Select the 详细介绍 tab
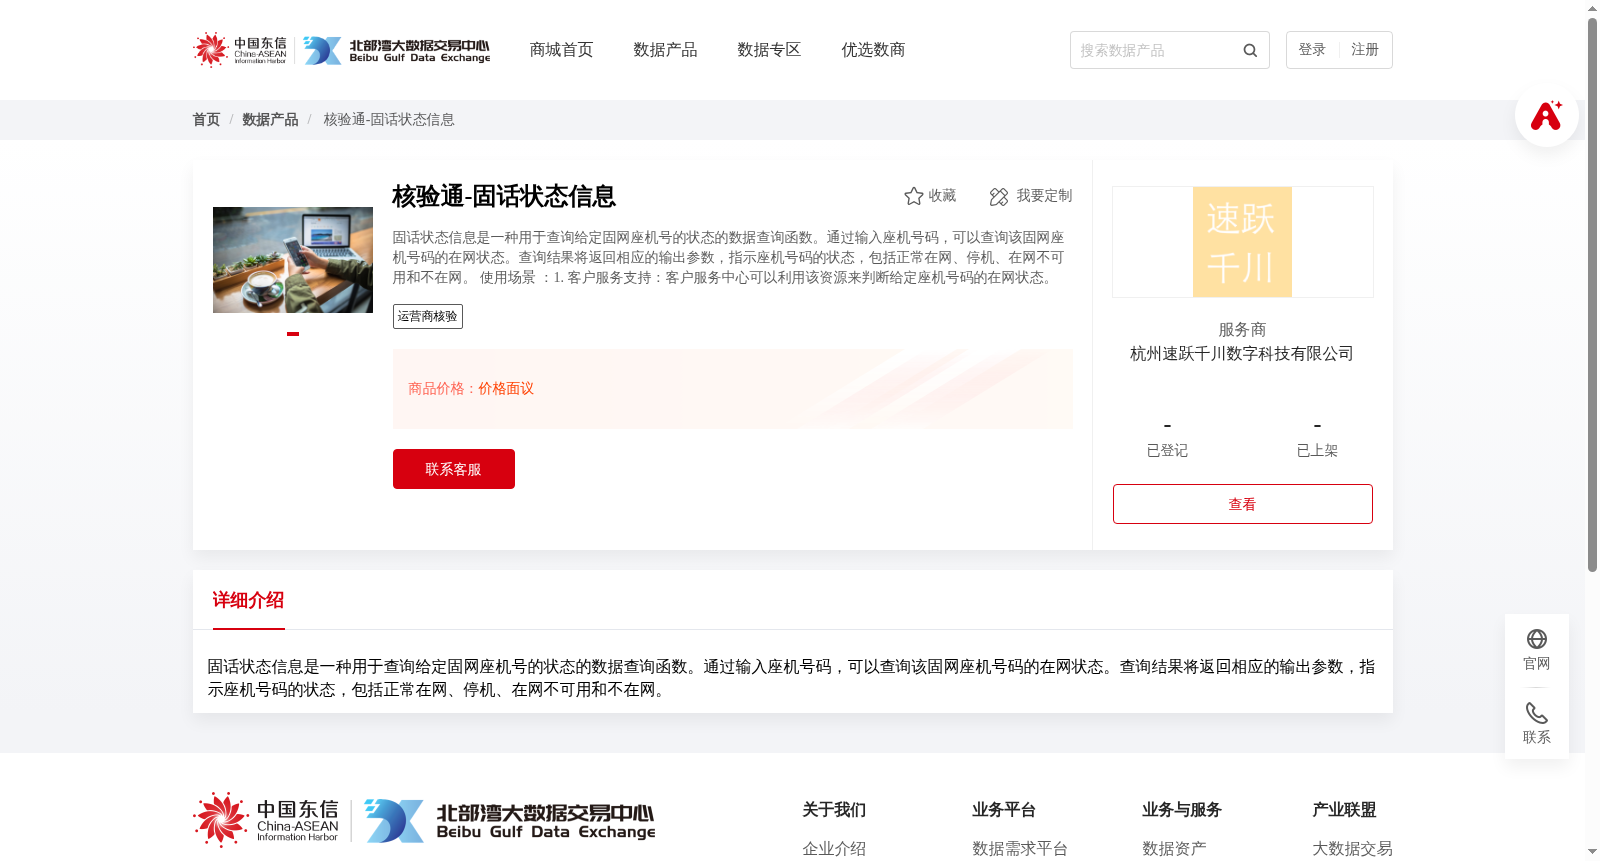The width and height of the screenshot is (1600, 861). (x=248, y=600)
